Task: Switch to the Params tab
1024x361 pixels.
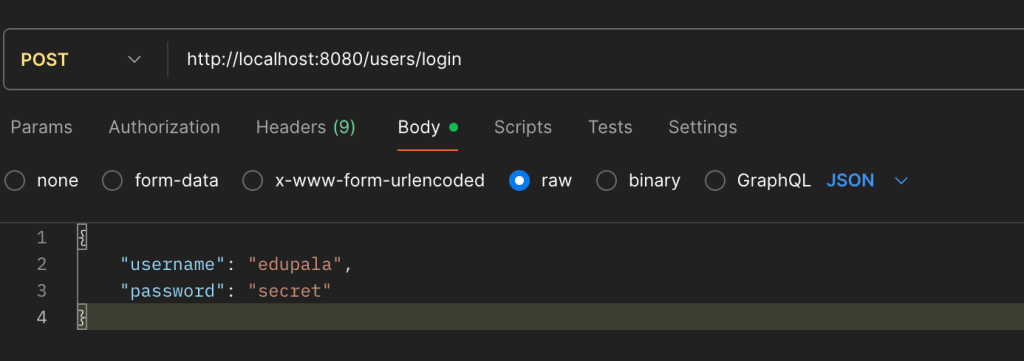Action: (42, 127)
